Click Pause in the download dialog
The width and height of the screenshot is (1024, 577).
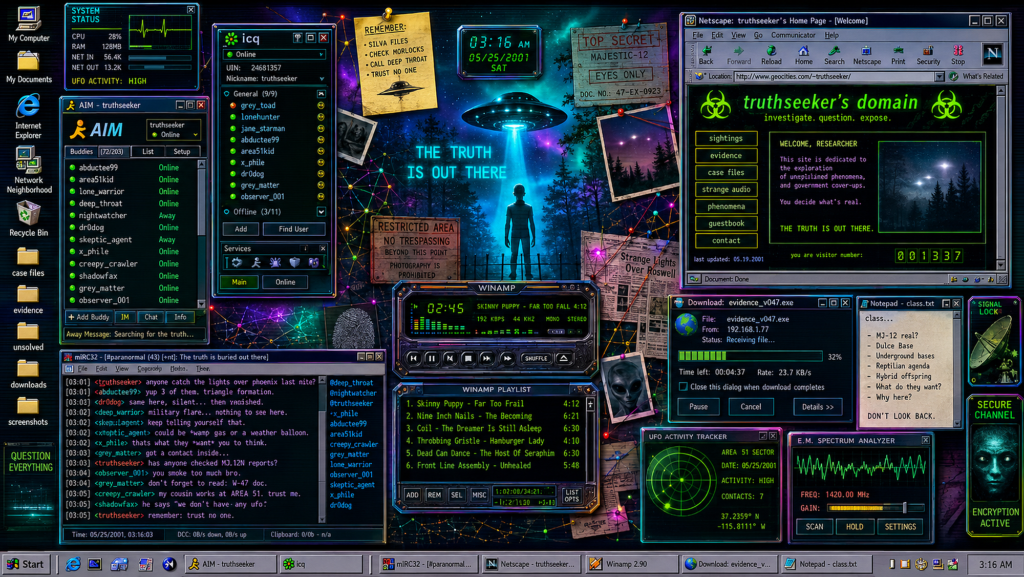[698, 407]
